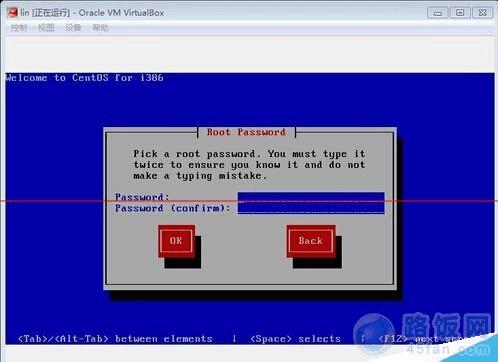
Task: Open the 视图 menu
Action: tap(46, 28)
